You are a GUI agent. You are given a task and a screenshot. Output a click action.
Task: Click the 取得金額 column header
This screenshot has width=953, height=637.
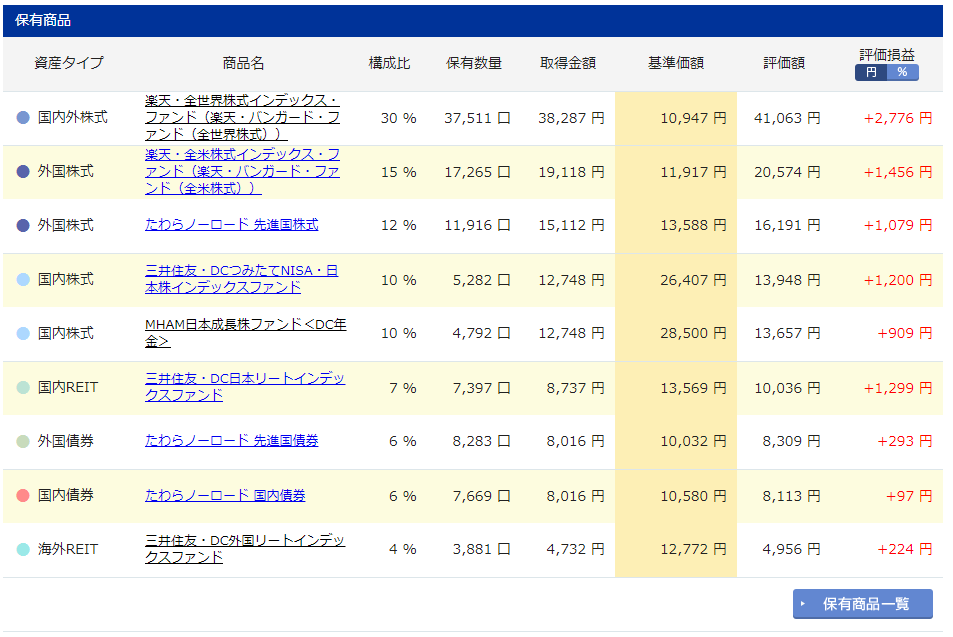568,63
